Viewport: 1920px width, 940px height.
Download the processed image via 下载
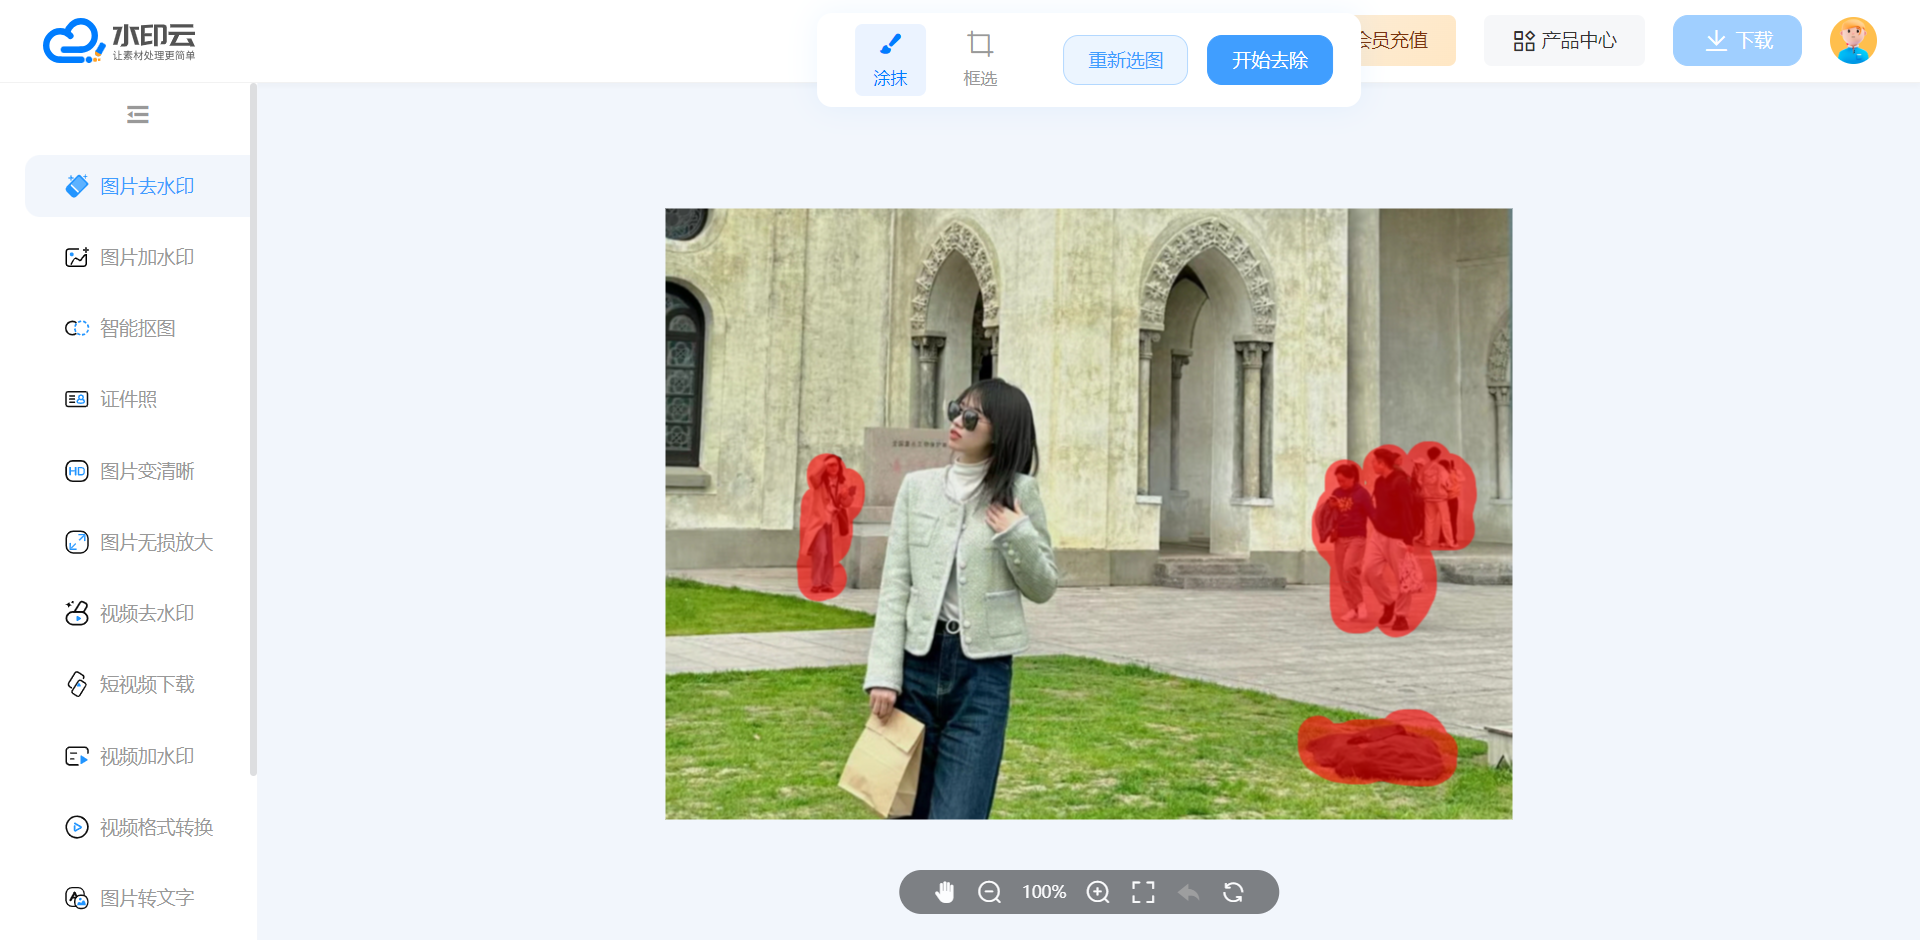tap(1737, 41)
